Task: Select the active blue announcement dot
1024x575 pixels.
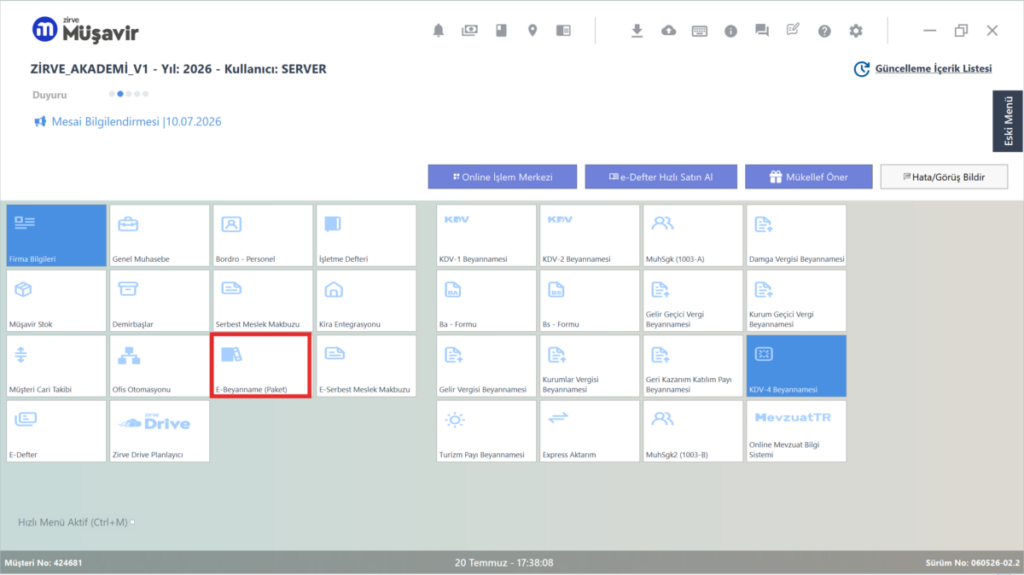Action: pyautogui.click(x=120, y=94)
